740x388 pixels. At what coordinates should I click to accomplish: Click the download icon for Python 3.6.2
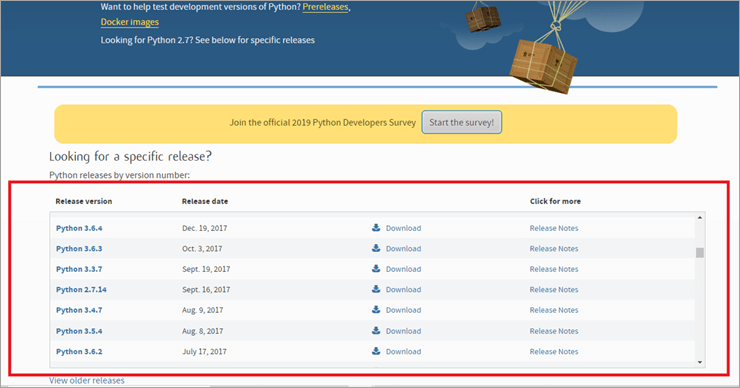[376, 351]
